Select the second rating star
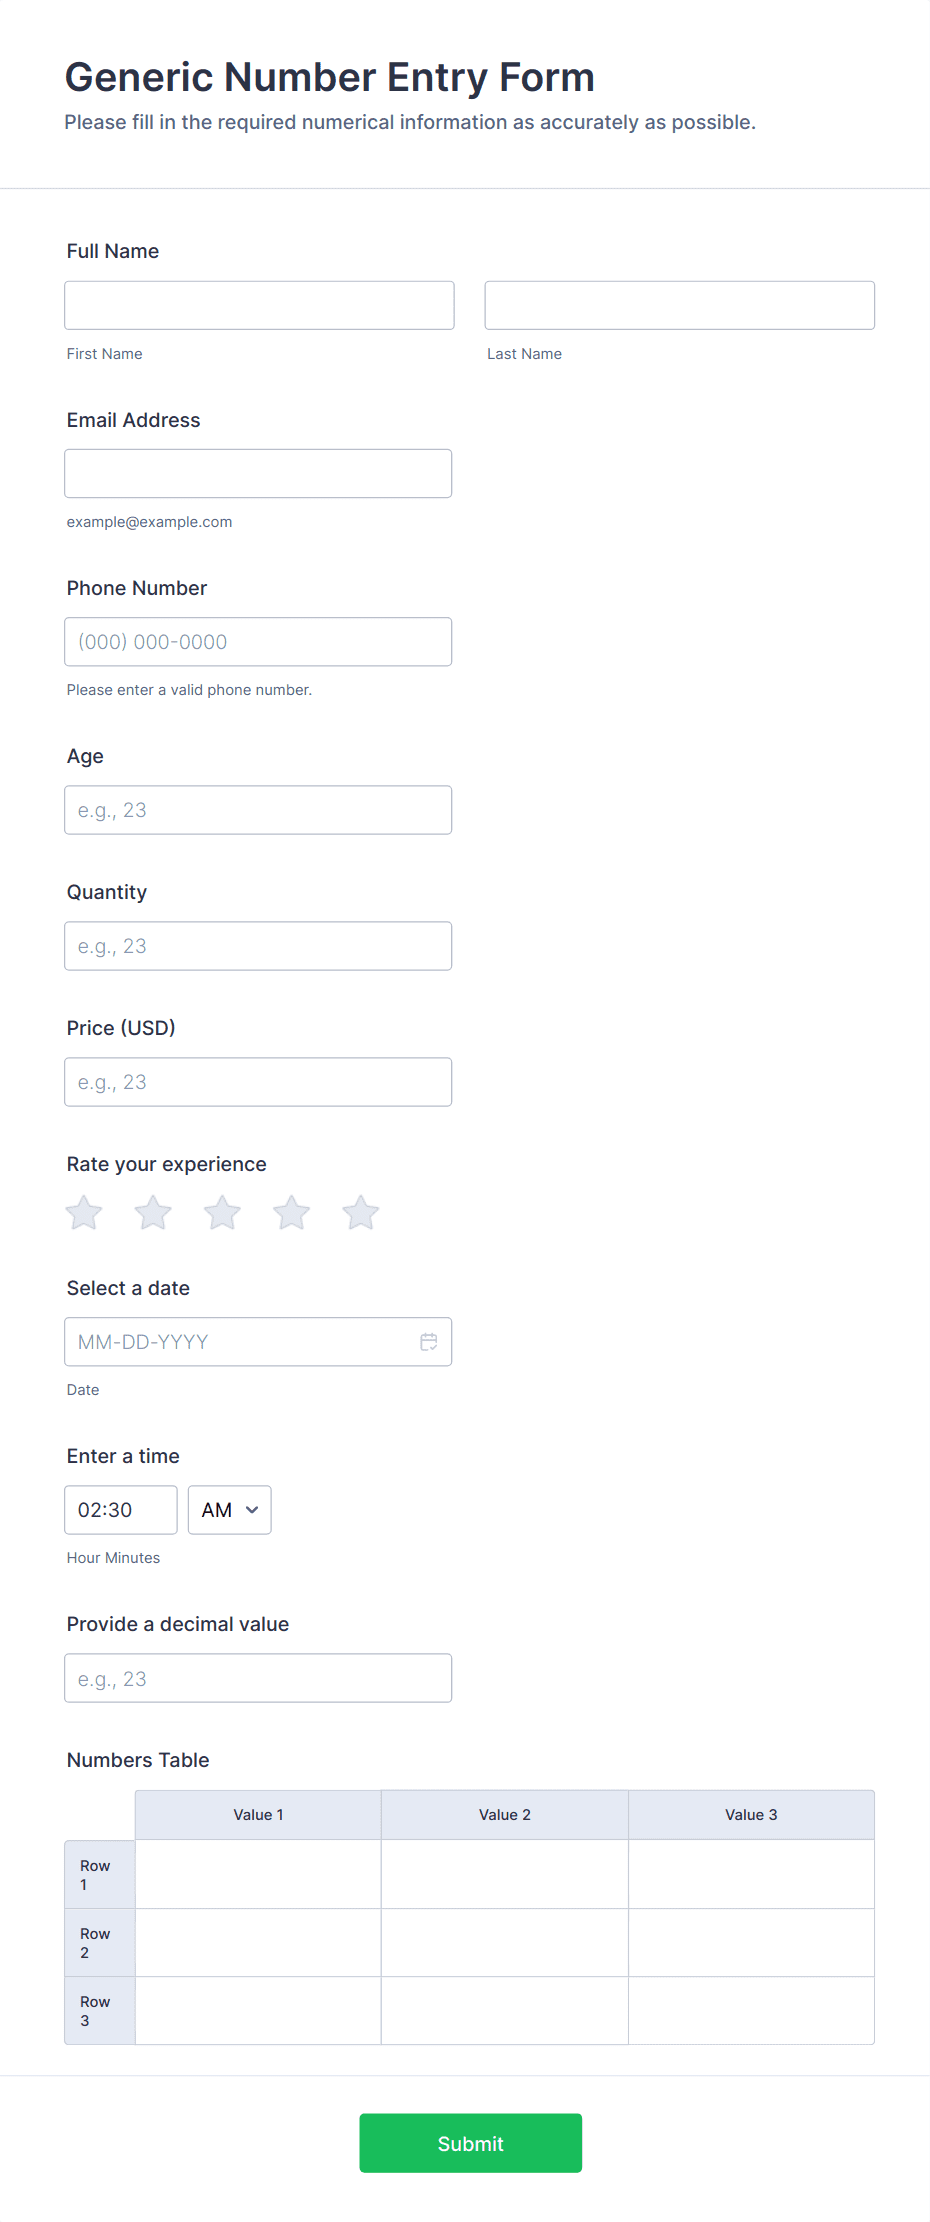930x2222 pixels. 153,1213
